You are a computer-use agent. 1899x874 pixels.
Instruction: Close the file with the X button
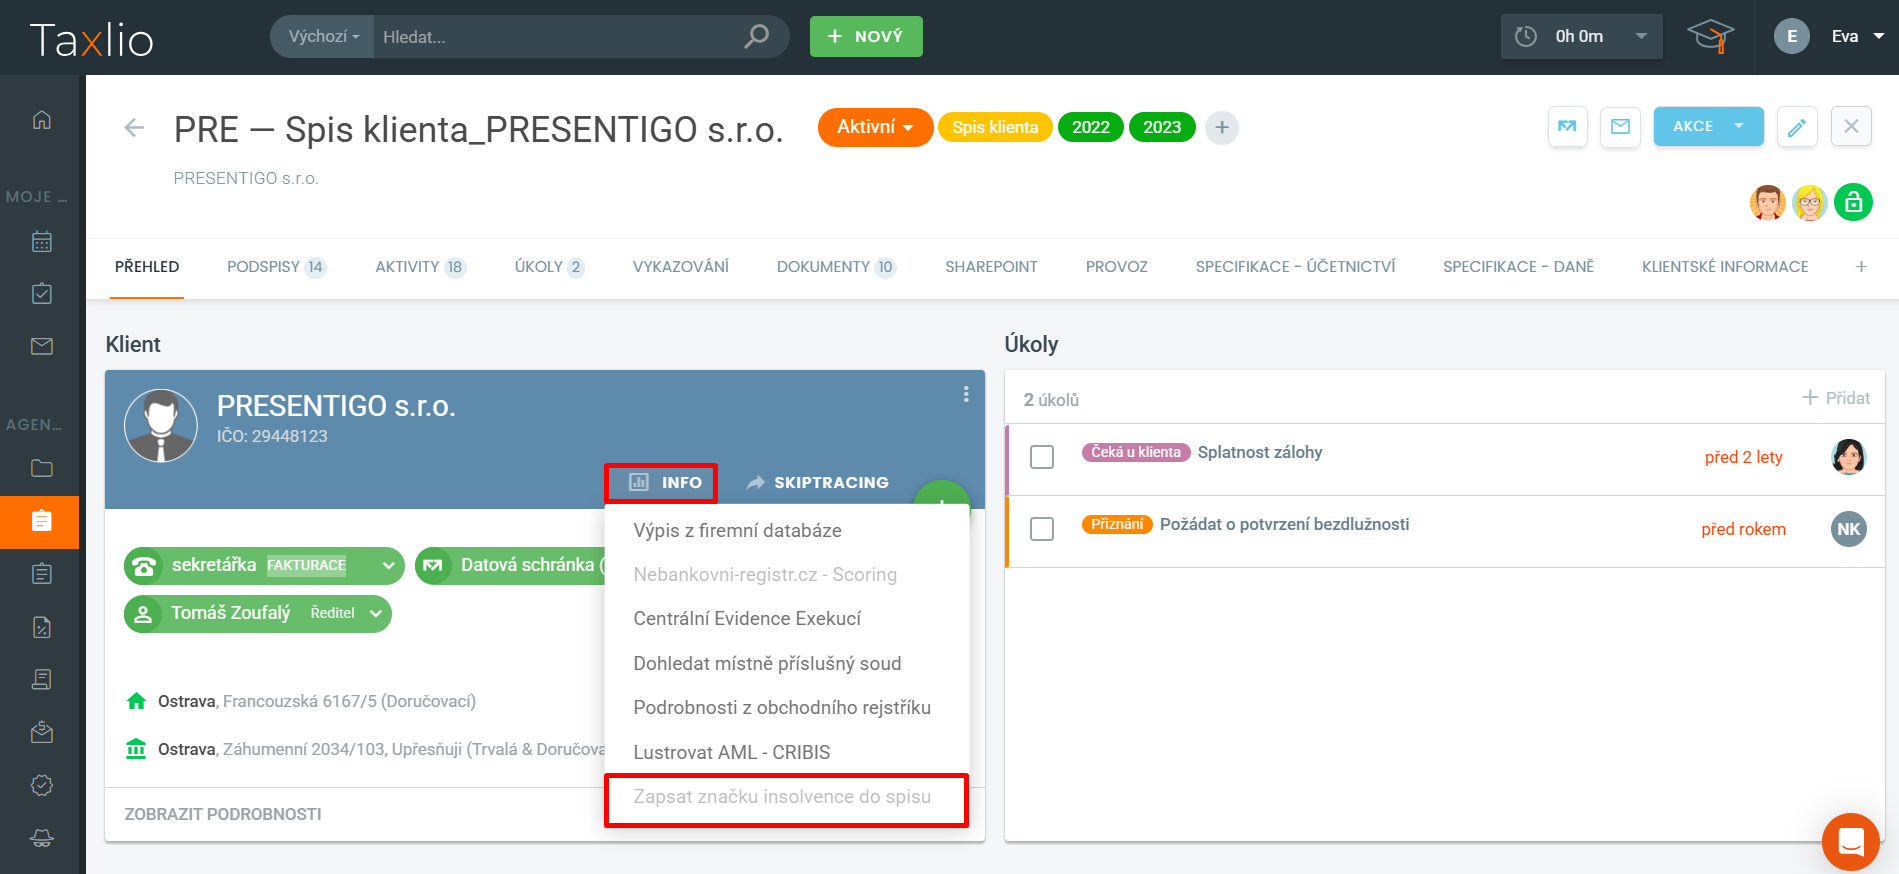coord(1851,127)
